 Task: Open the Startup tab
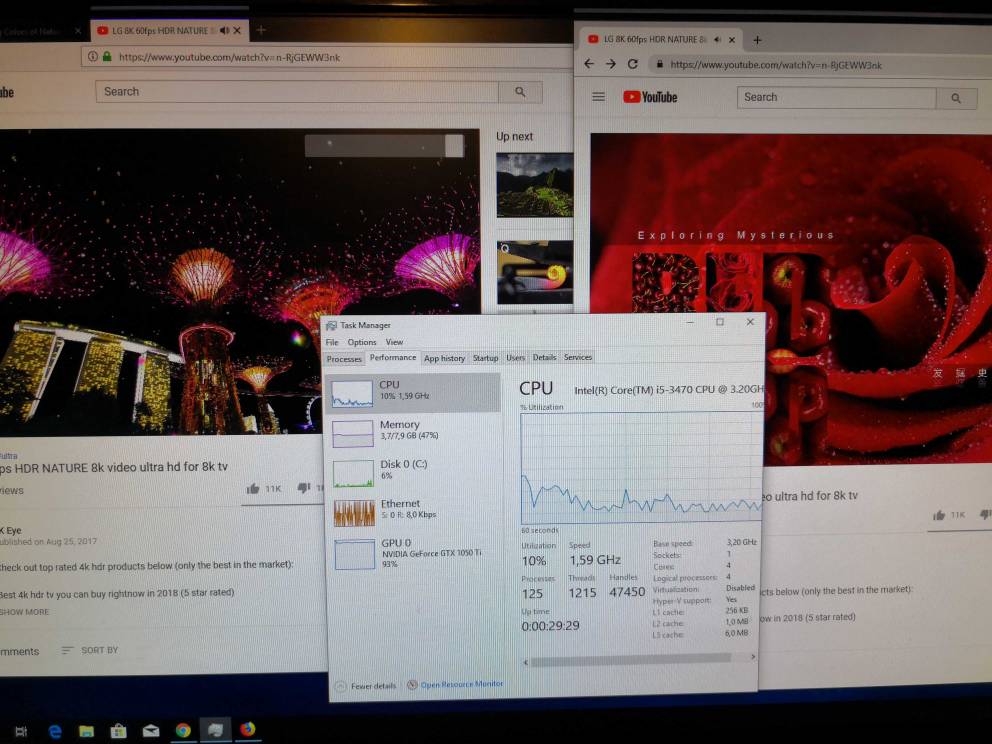pyautogui.click(x=485, y=358)
